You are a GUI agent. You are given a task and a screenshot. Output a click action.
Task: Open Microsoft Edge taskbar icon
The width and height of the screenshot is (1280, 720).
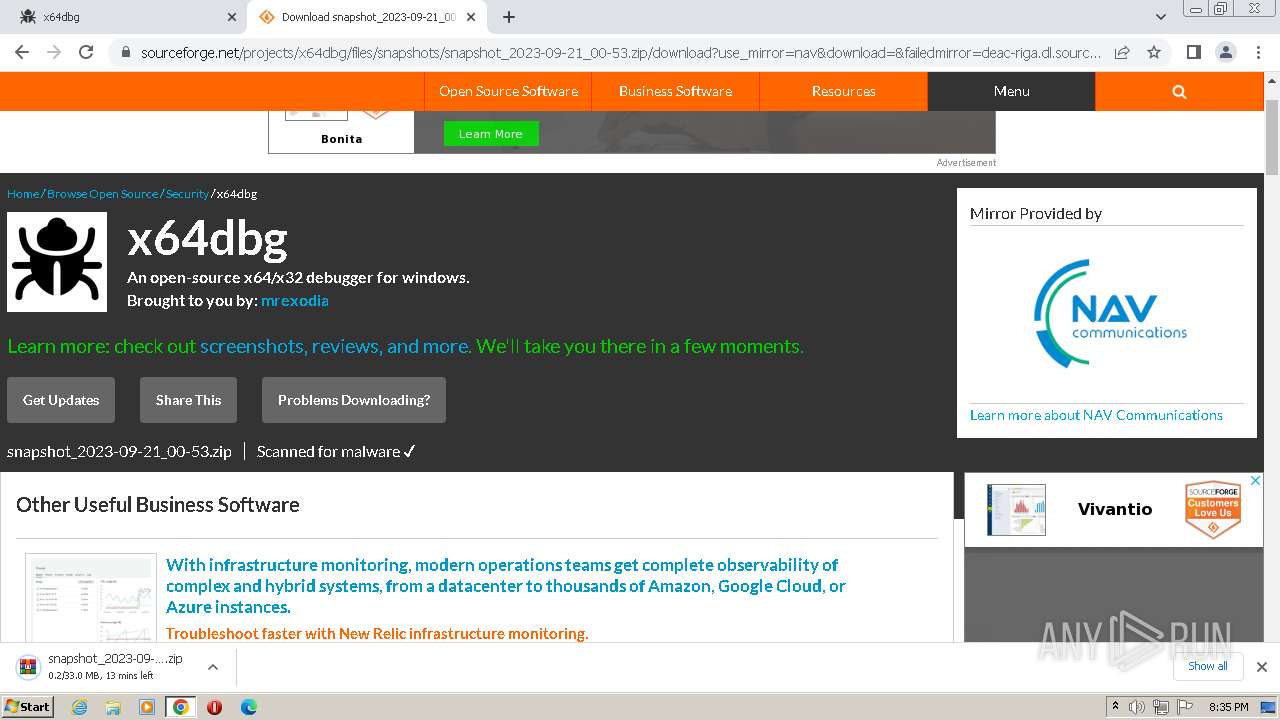tap(248, 707)
